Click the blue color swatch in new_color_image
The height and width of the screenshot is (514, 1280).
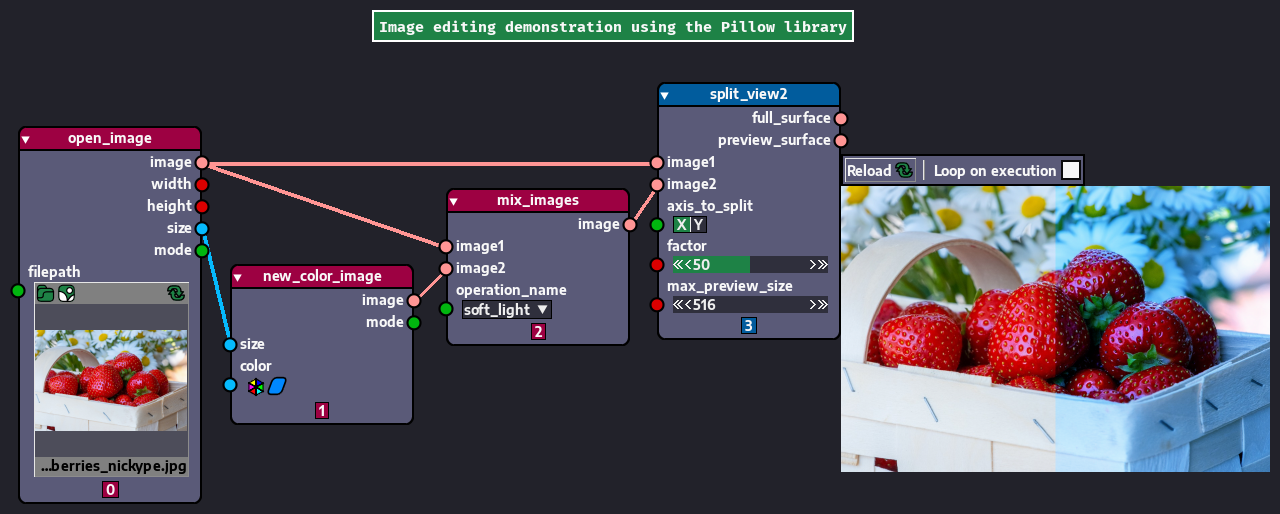(277, 386)
